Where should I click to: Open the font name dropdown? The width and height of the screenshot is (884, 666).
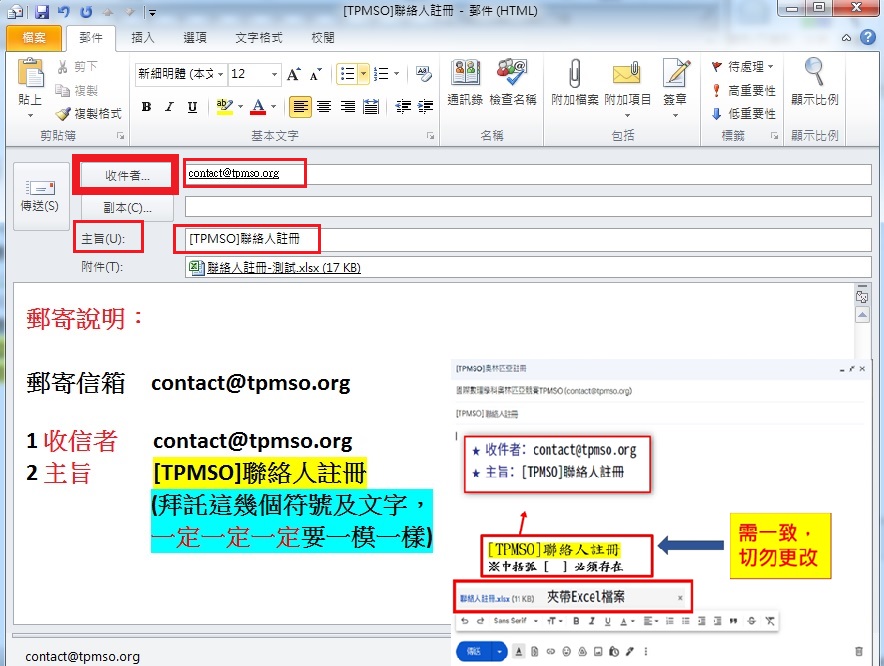pos(220,74)
